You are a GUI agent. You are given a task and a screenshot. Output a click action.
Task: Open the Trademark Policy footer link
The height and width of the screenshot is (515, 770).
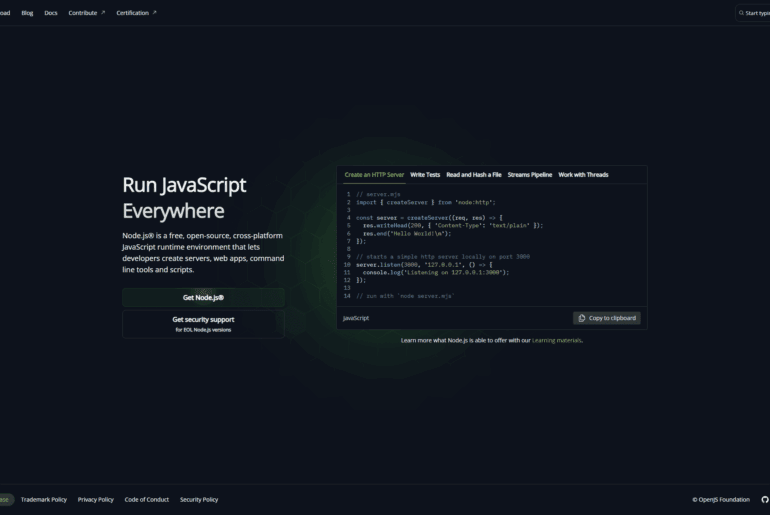click(44, 499)
